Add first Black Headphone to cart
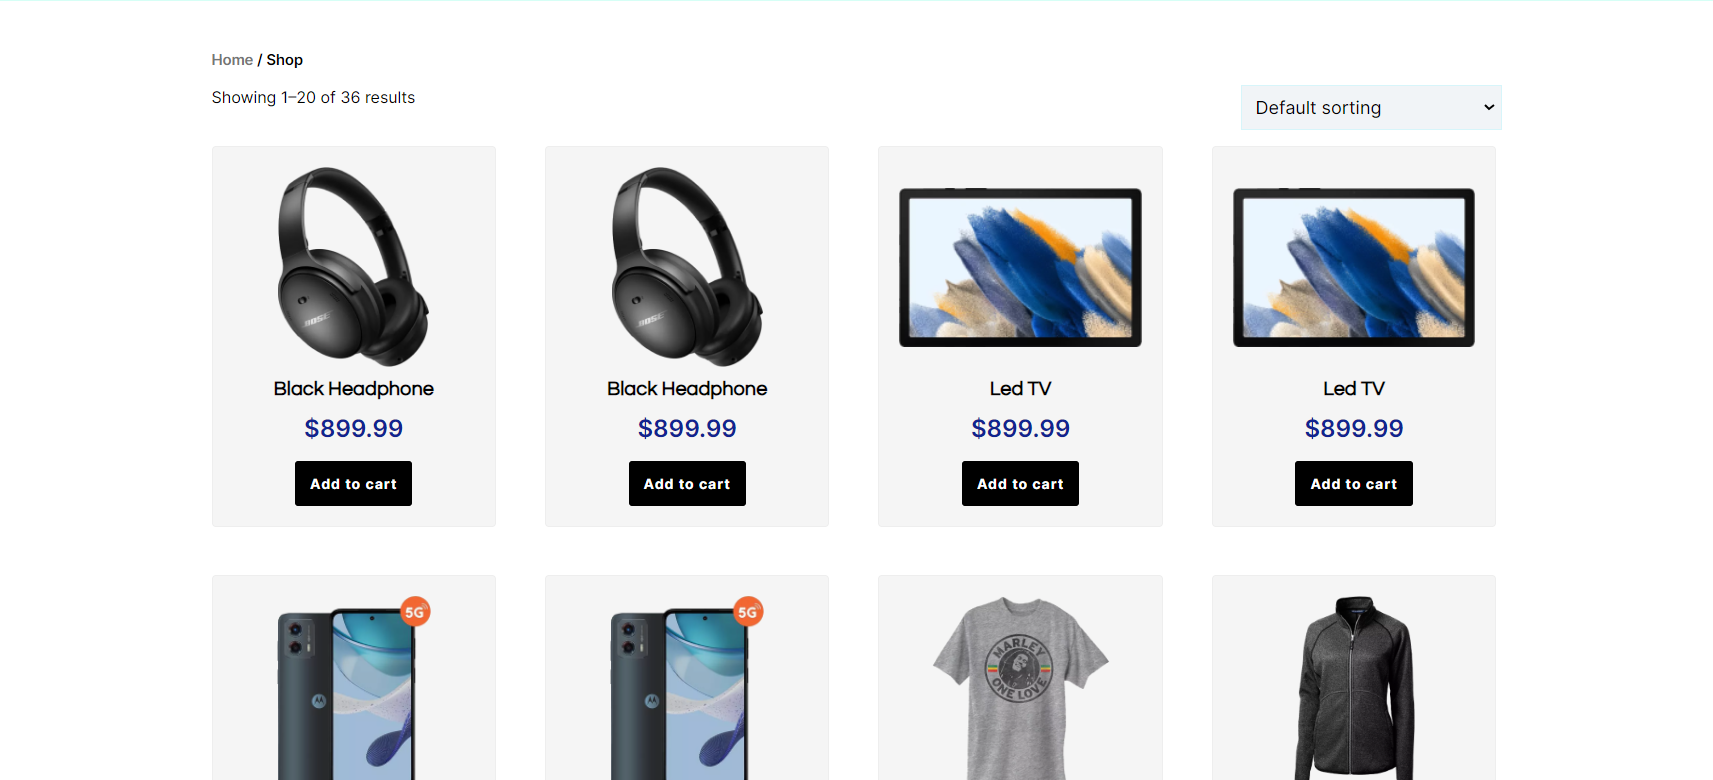This screenshot has height=780, width=1713. 353,484
